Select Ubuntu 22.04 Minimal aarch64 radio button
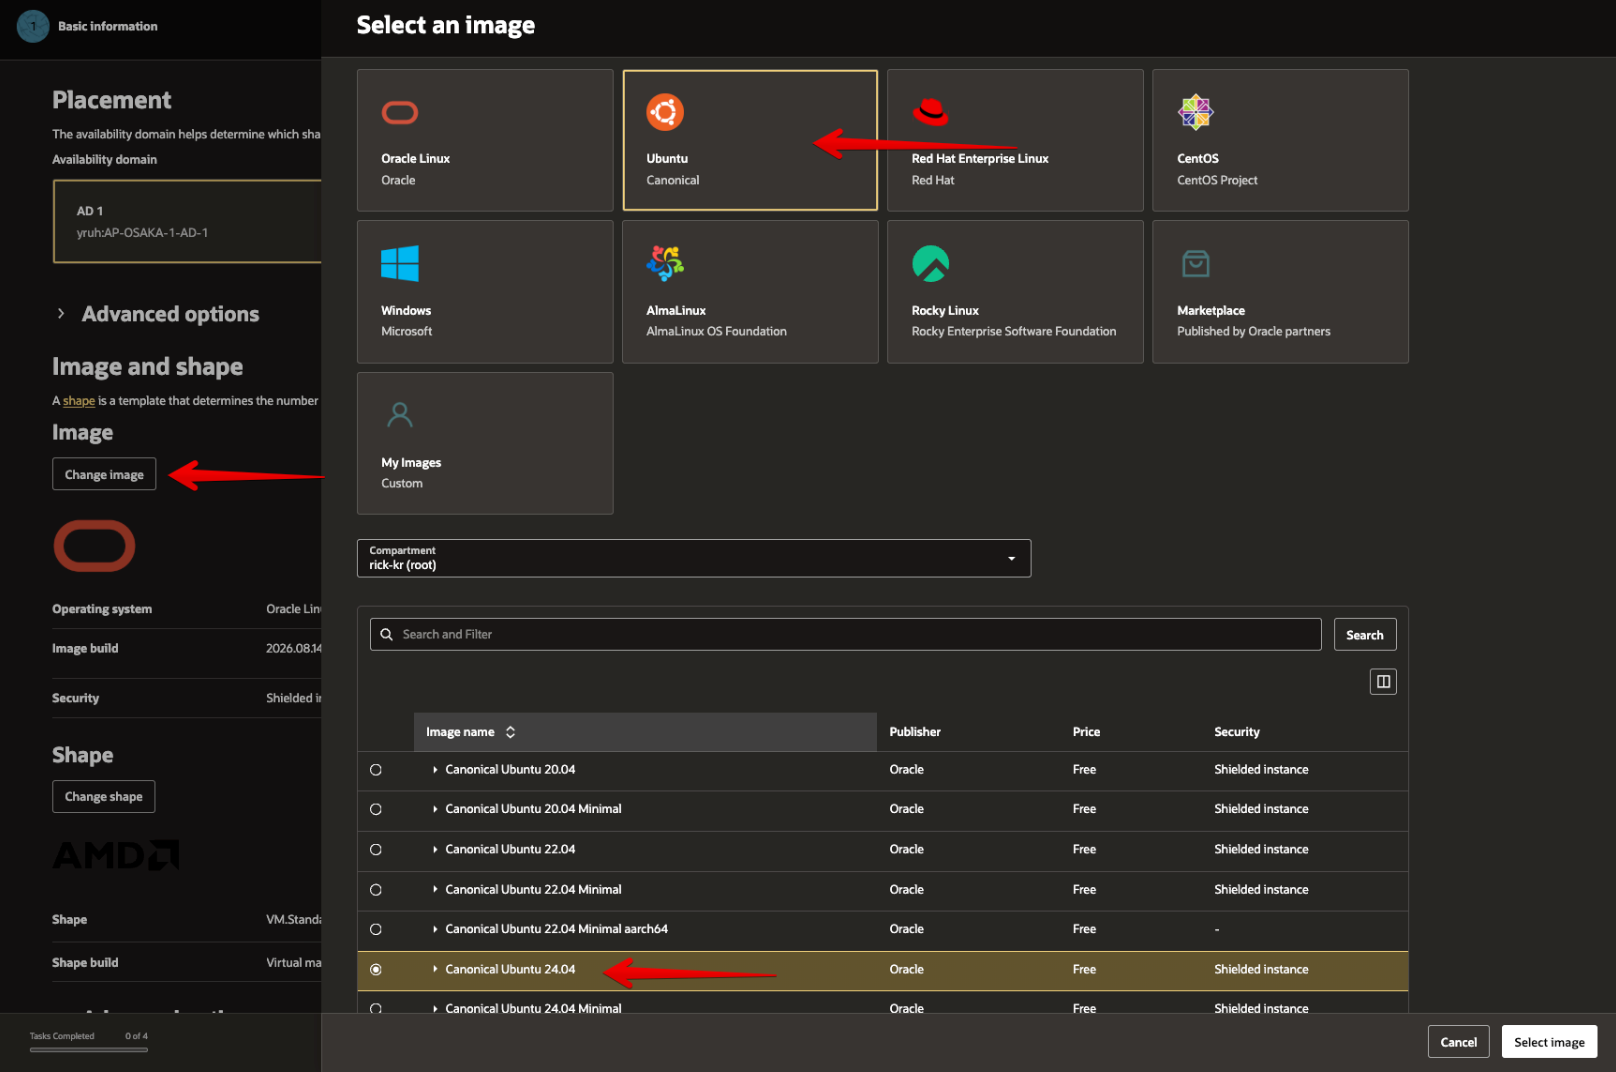1616x1072 pixels. 376,929
